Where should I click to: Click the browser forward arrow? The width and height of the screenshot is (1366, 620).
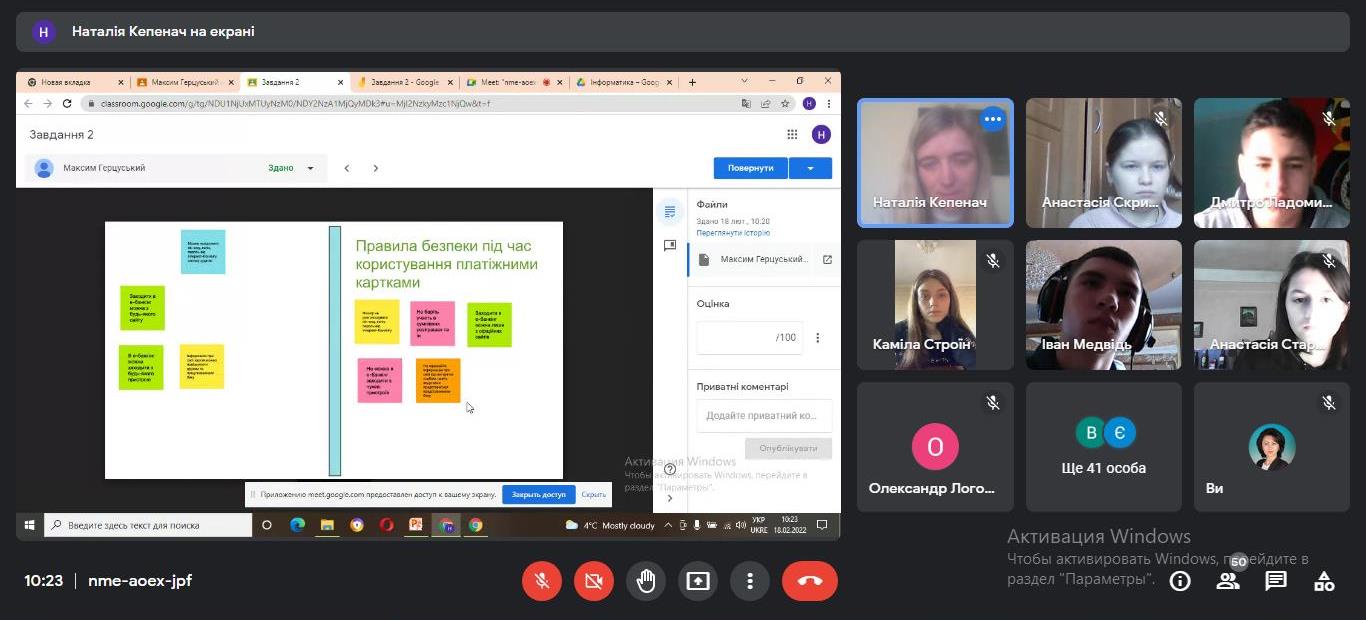pos(47,103)
